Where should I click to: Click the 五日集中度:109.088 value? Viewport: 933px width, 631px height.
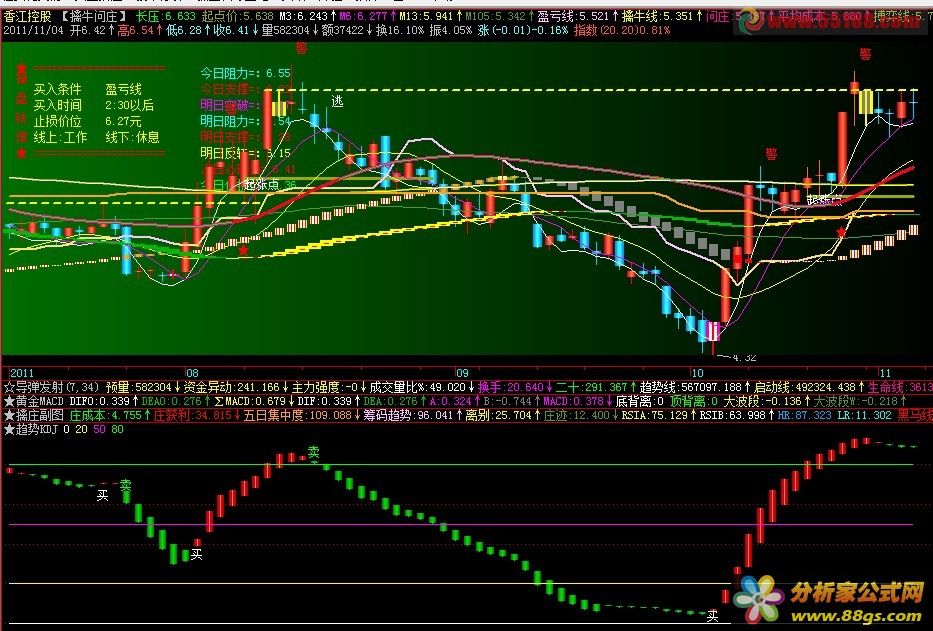[298, 415]
